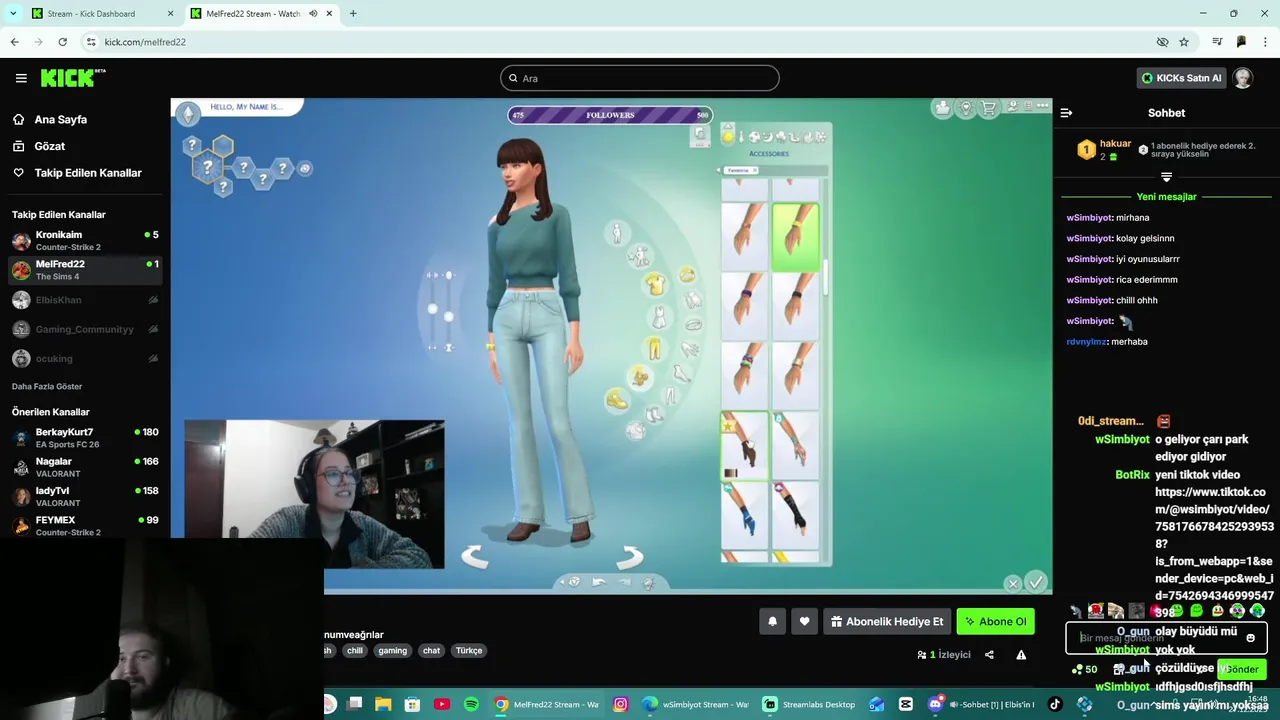Click the accessories list scrollbar
Screen dimensions: 1280x720
(x=826, y=277)
